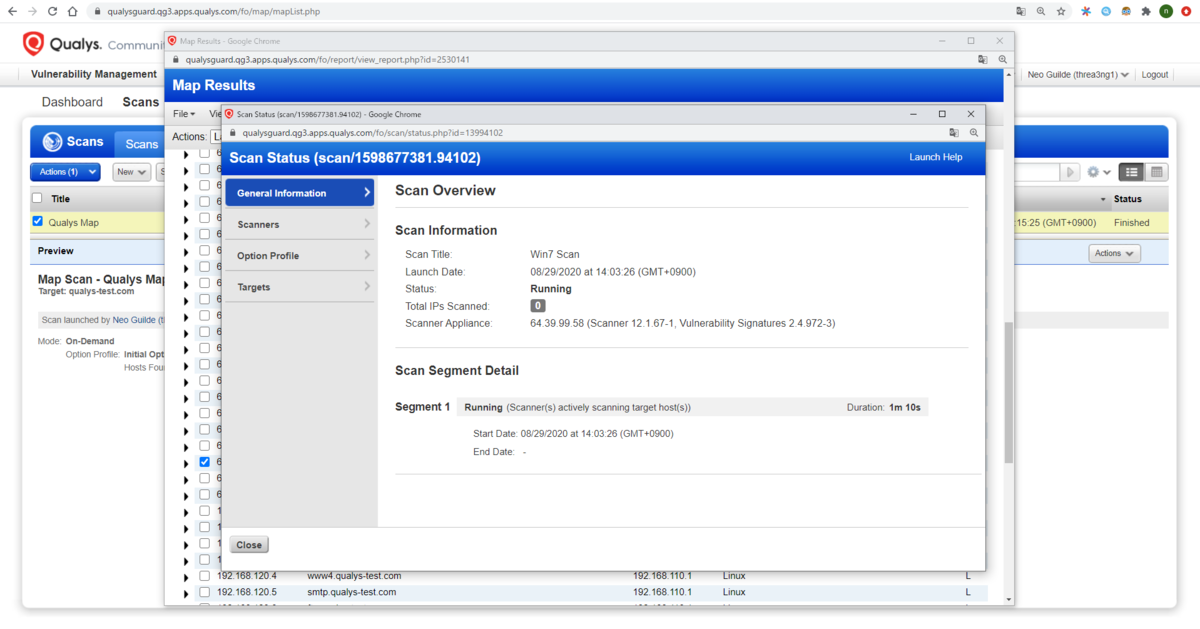
Task: Expand the 192.168.120.5 row
Action: (186, 593)
